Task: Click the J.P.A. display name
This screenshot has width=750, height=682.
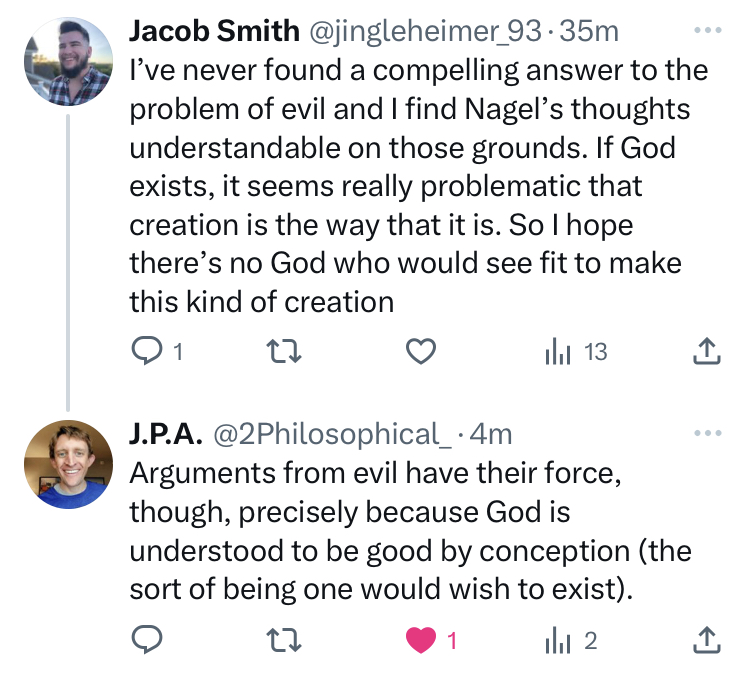Action: point(166,434)
